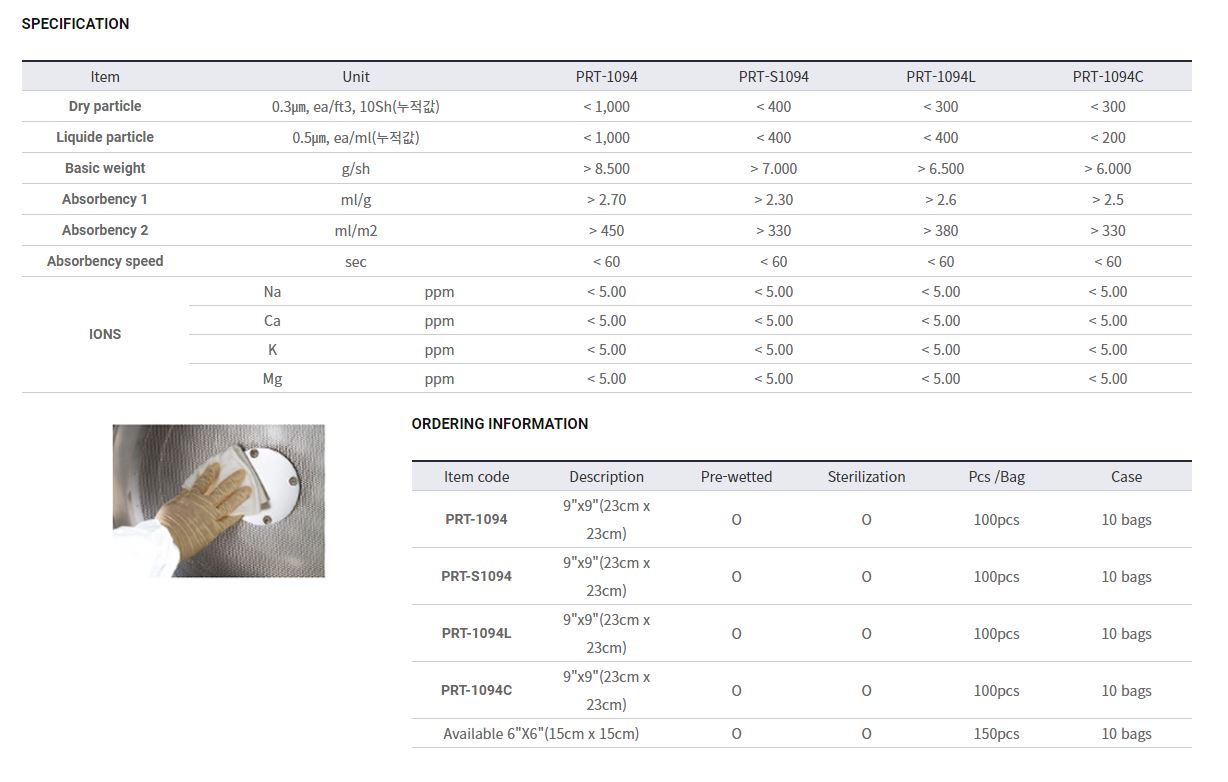Click the IONS row group label
This screenshot has height=782, width=1228.
(105, 334)
